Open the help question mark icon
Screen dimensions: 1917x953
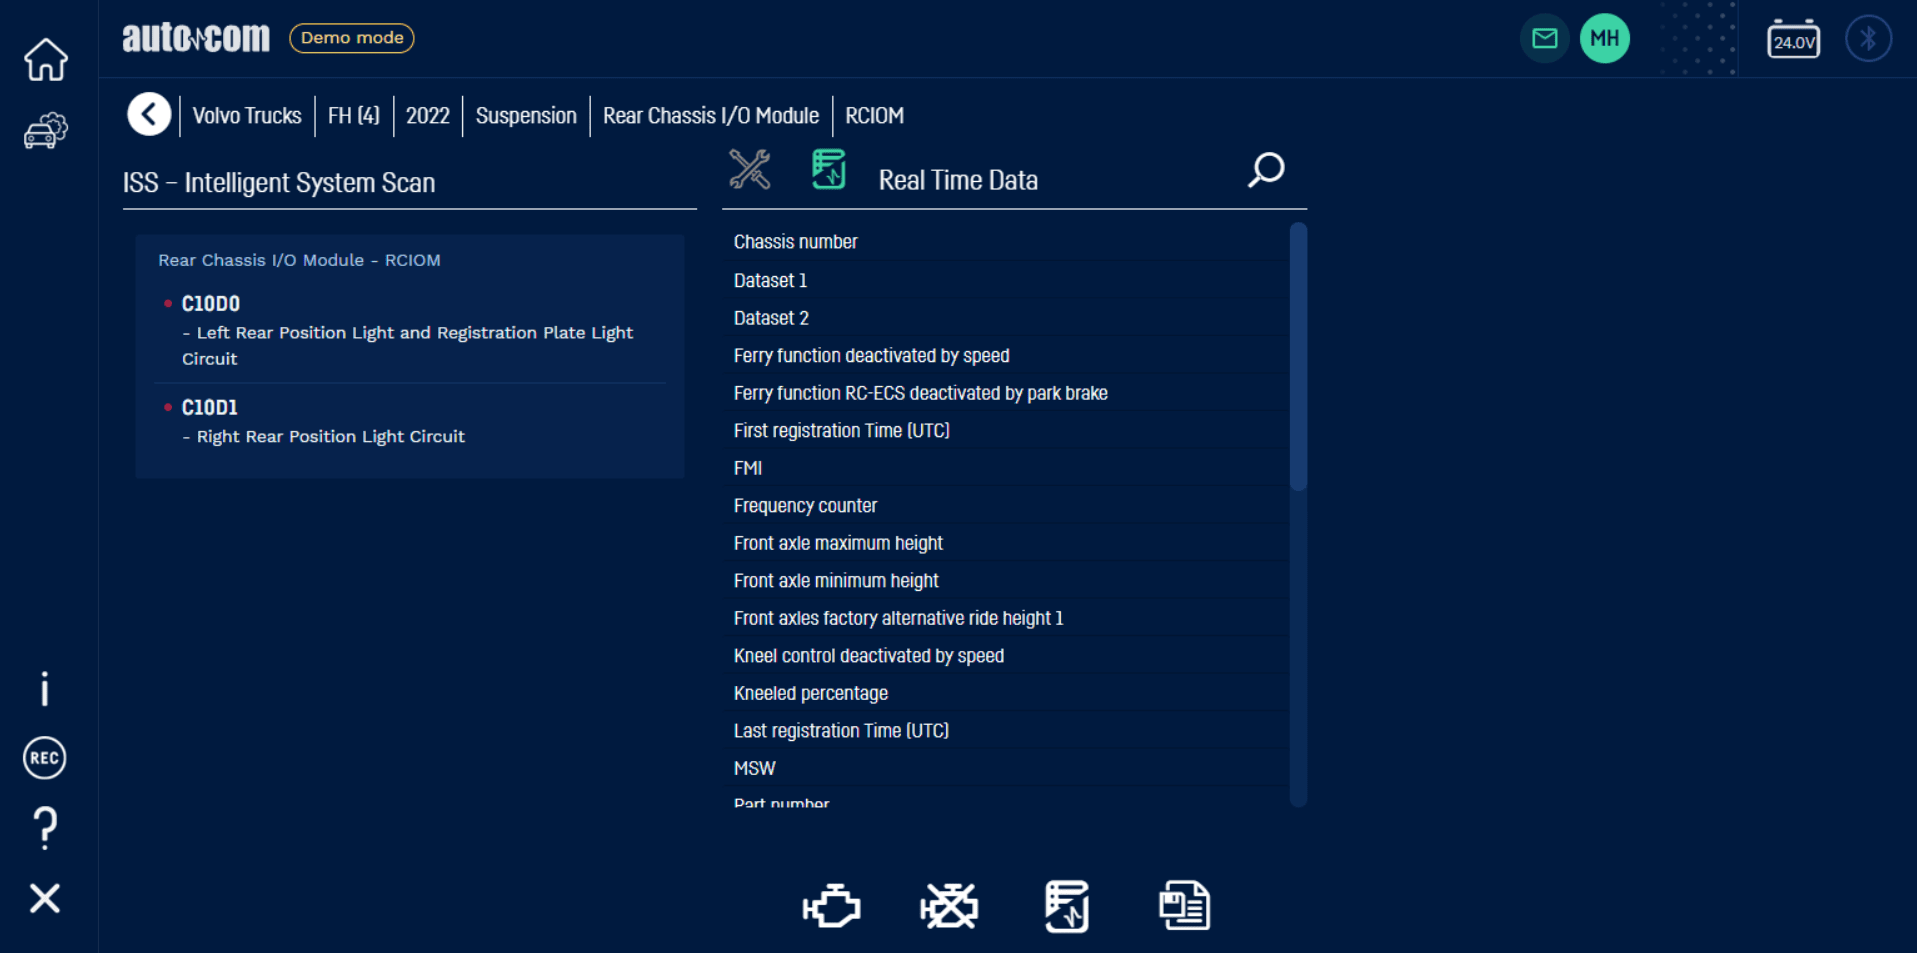click(x=45, y=828)
